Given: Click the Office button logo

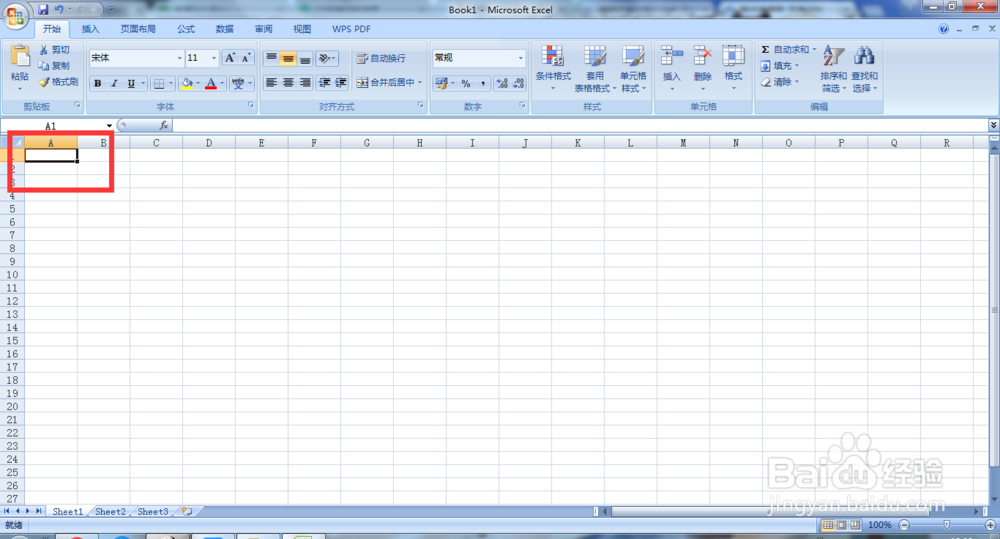Looking at the screenshot, I should (15, 15).
